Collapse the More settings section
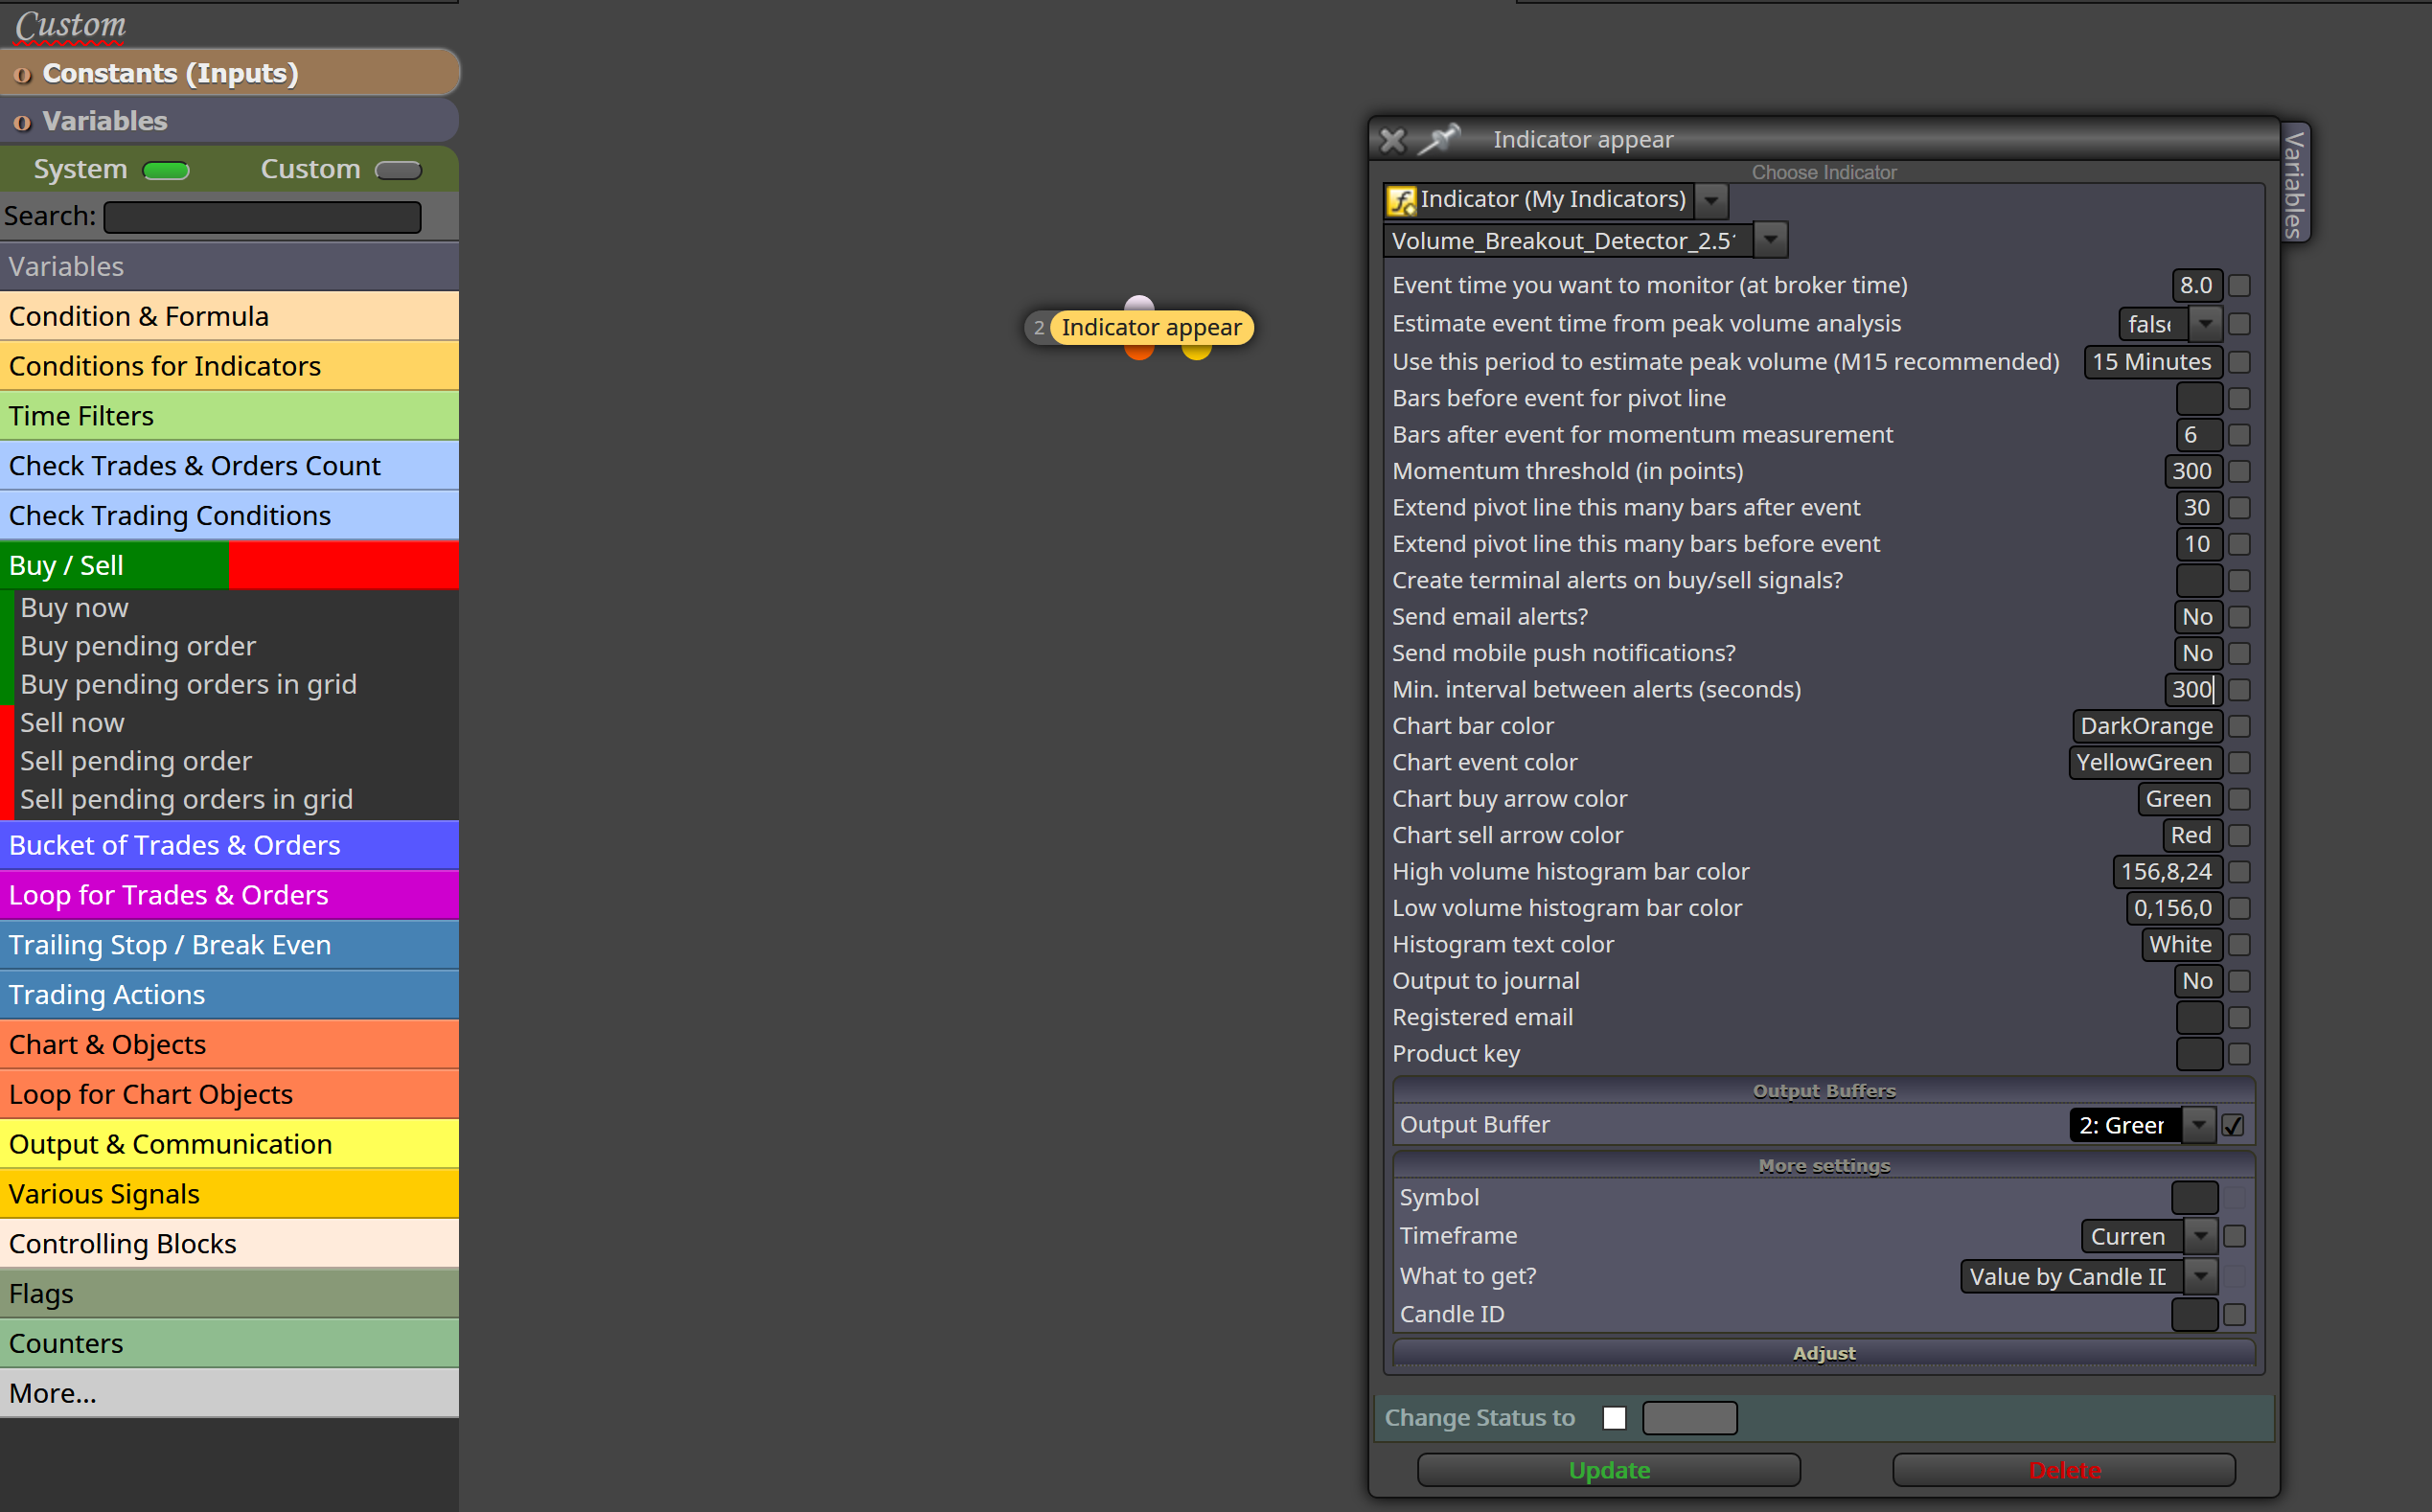The width and height of the screenshot is (2432, 1512). pyautogui.click(x=1824, y=1166)
